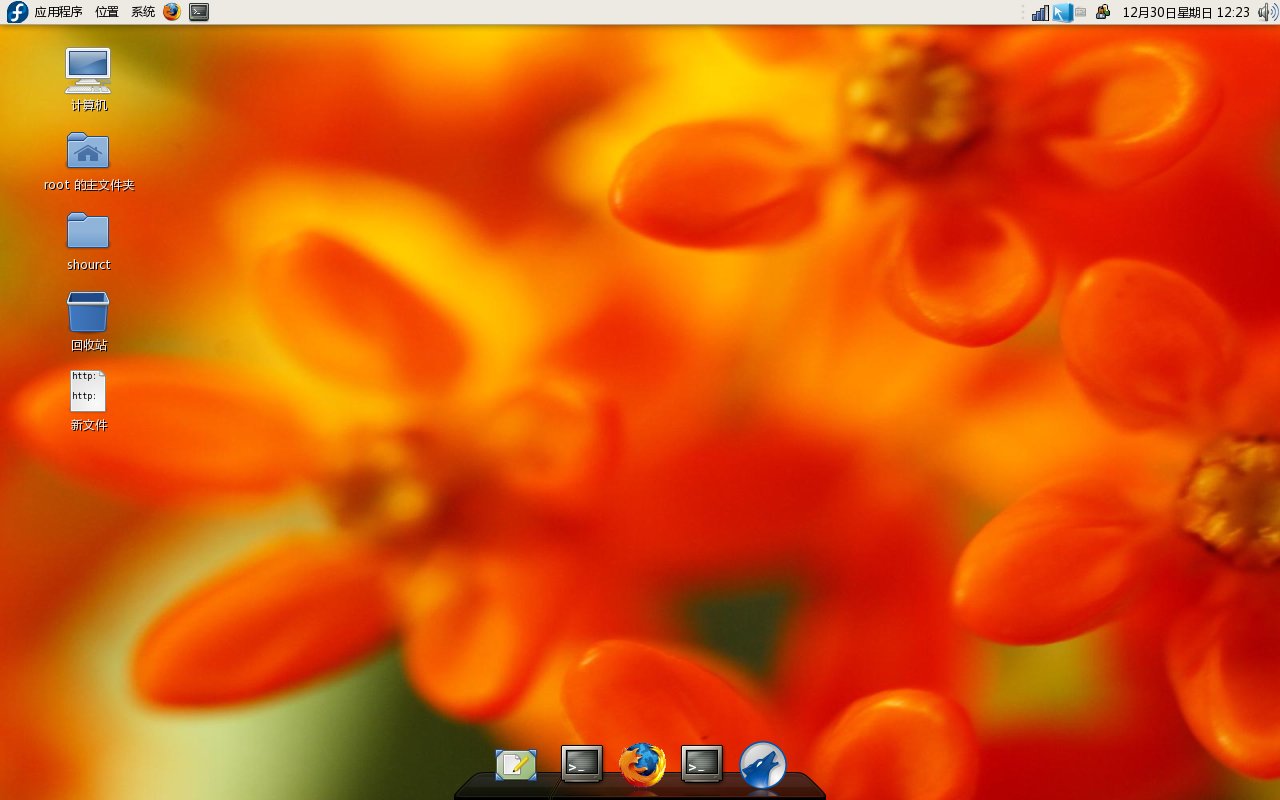Open the 系统 menu
The image size is (1280, 800).
143,12
